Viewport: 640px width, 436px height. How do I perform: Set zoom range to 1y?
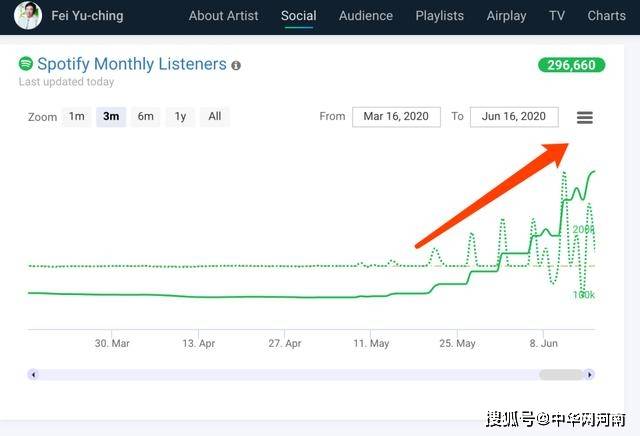tap(180, 117)
